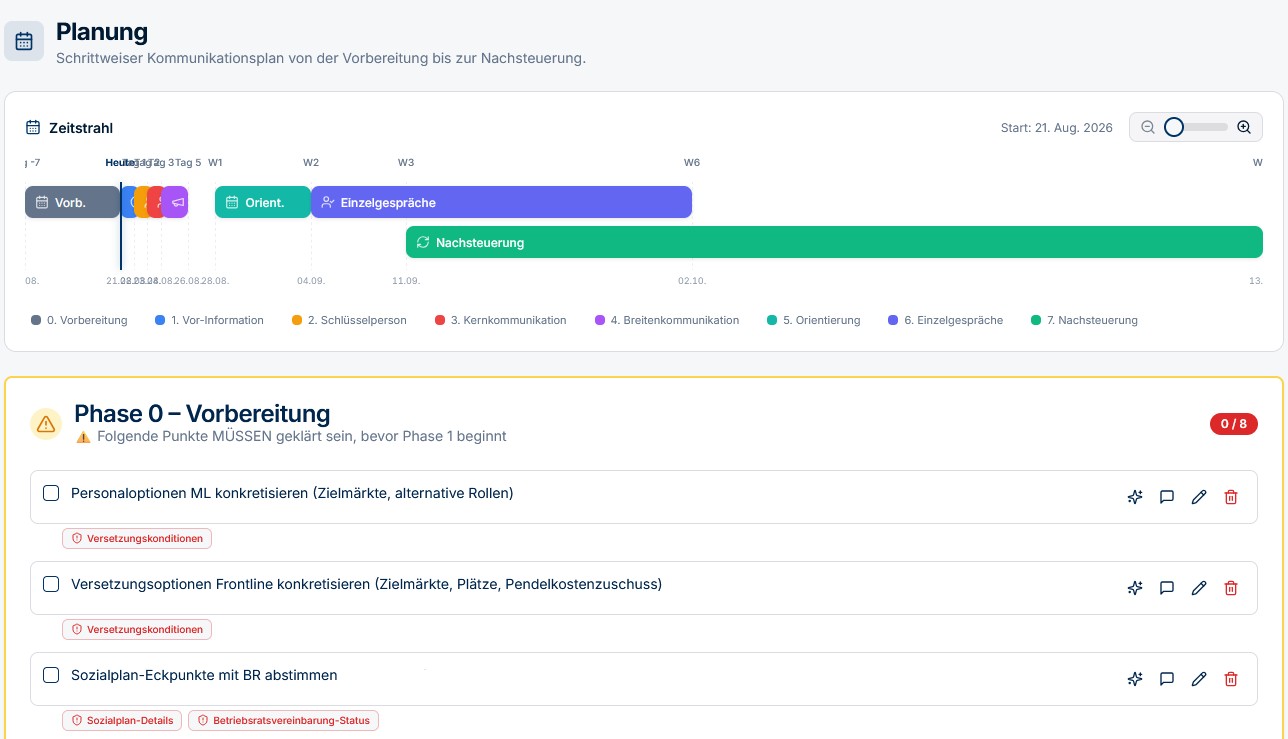This screenshot has width=1288, height=739.
Task: Click the Sozialplan-Details tag
Action: tap(122, 720)
